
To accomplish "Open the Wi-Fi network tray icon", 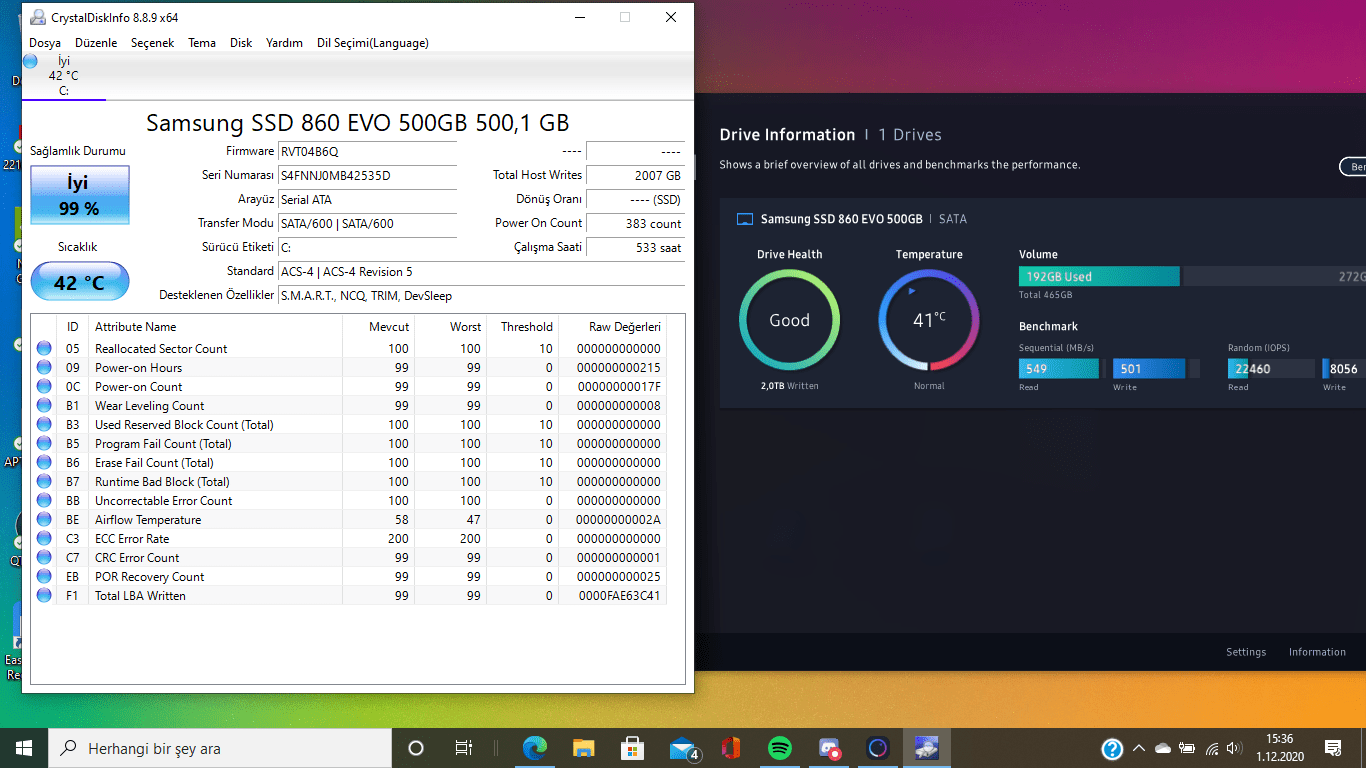I will 1212,748.
